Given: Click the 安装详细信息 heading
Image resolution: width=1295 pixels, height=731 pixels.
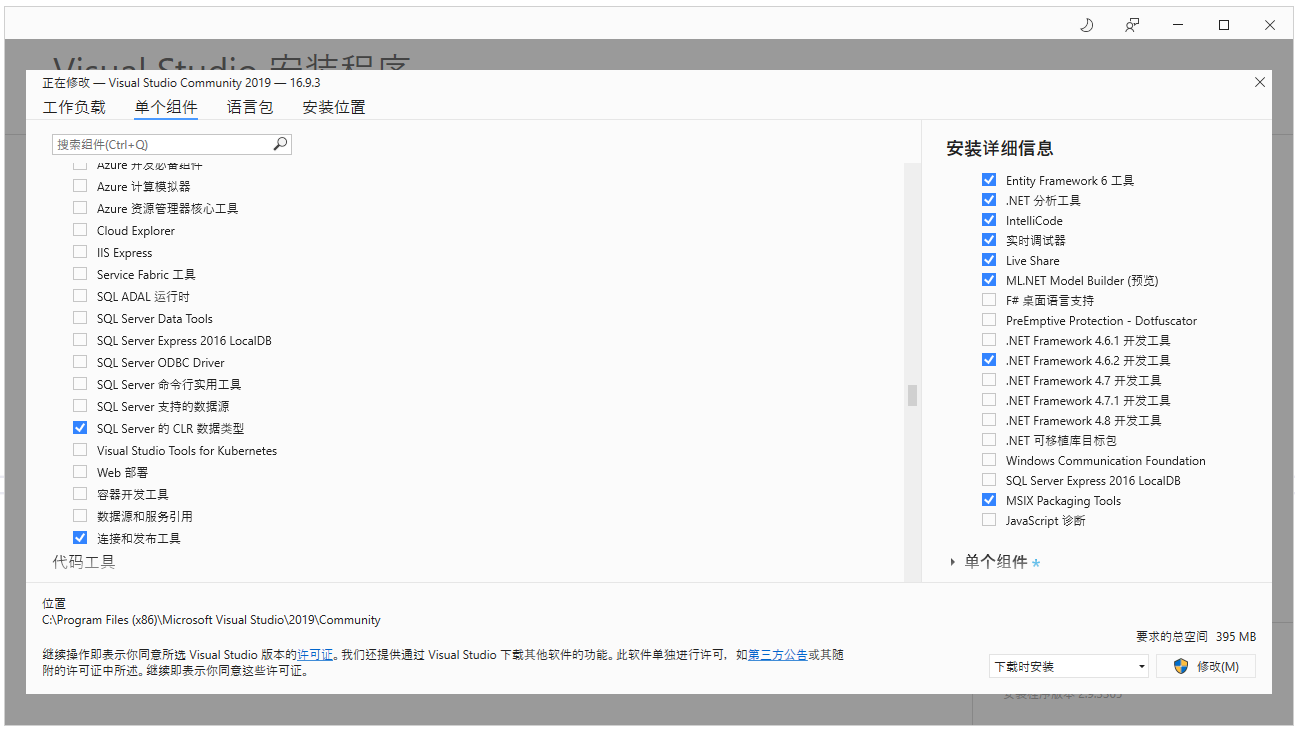Looking at the screenshot, I should click(1000, 148).
